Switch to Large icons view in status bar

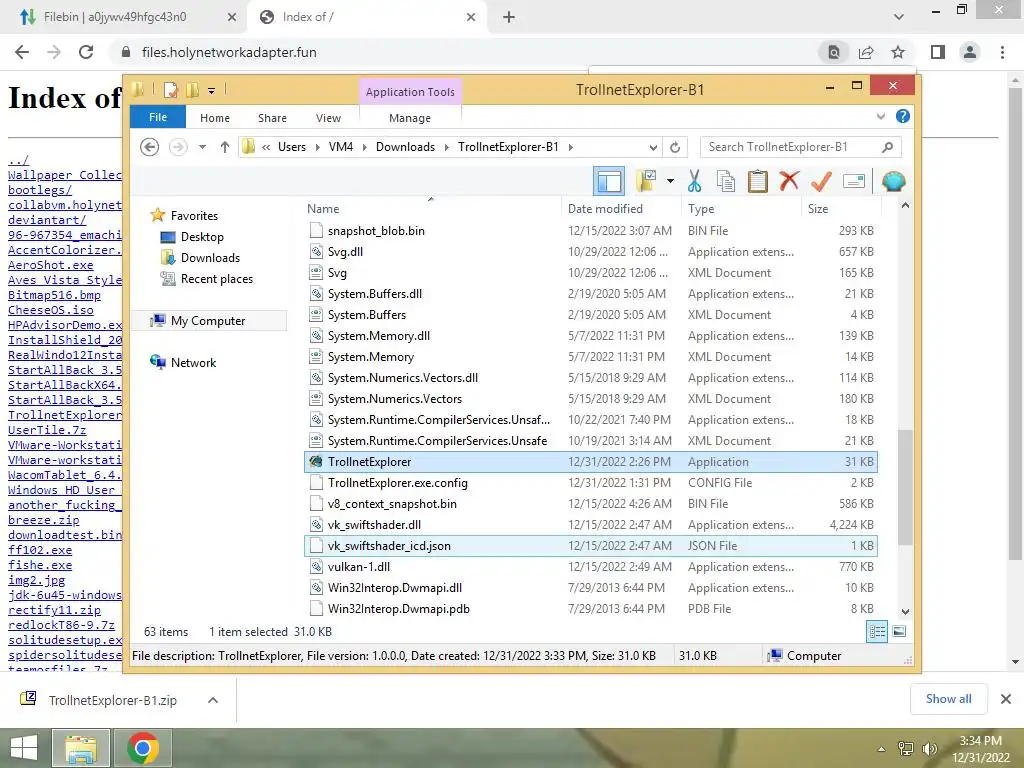(899, 631)
